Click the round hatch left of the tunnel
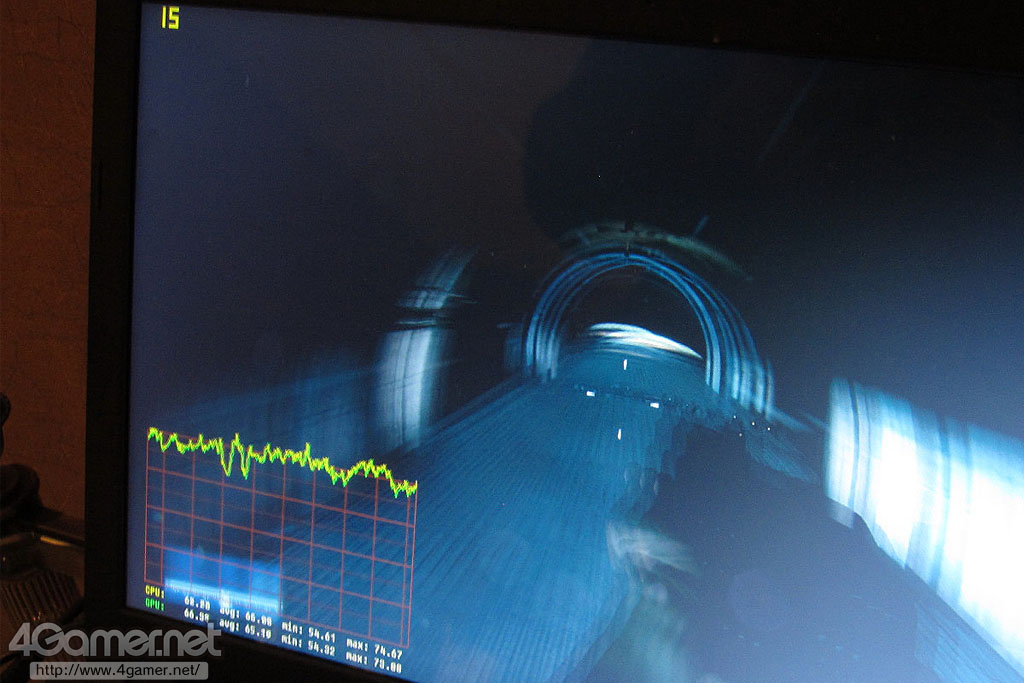The width and height of the screenshot is (1024, 683). (x=425, y=350)
